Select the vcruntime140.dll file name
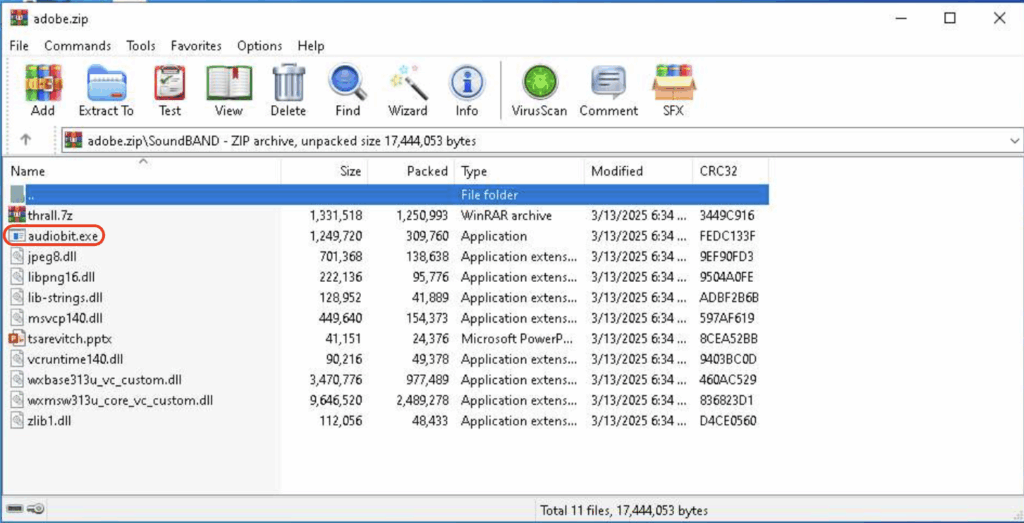Image resolution: width=1024 pixels, height=523 pixels. coord(75,359)
